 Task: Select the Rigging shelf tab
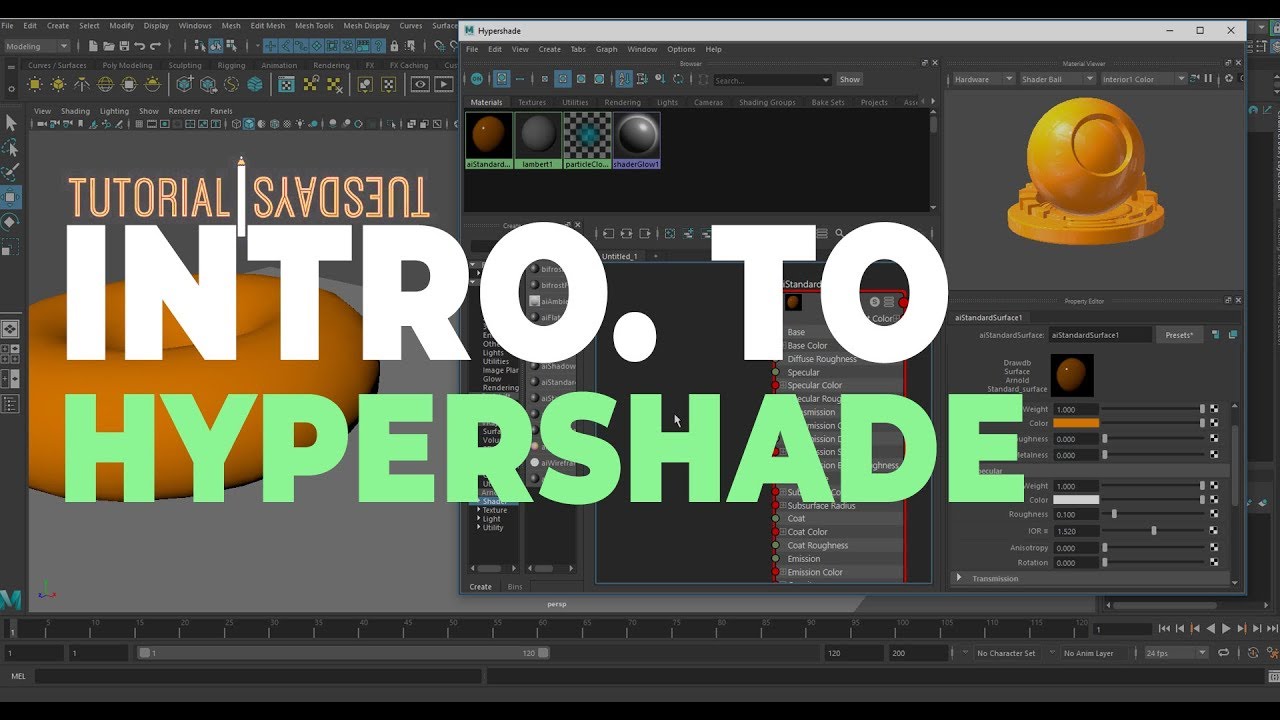(x=231, y=65)
